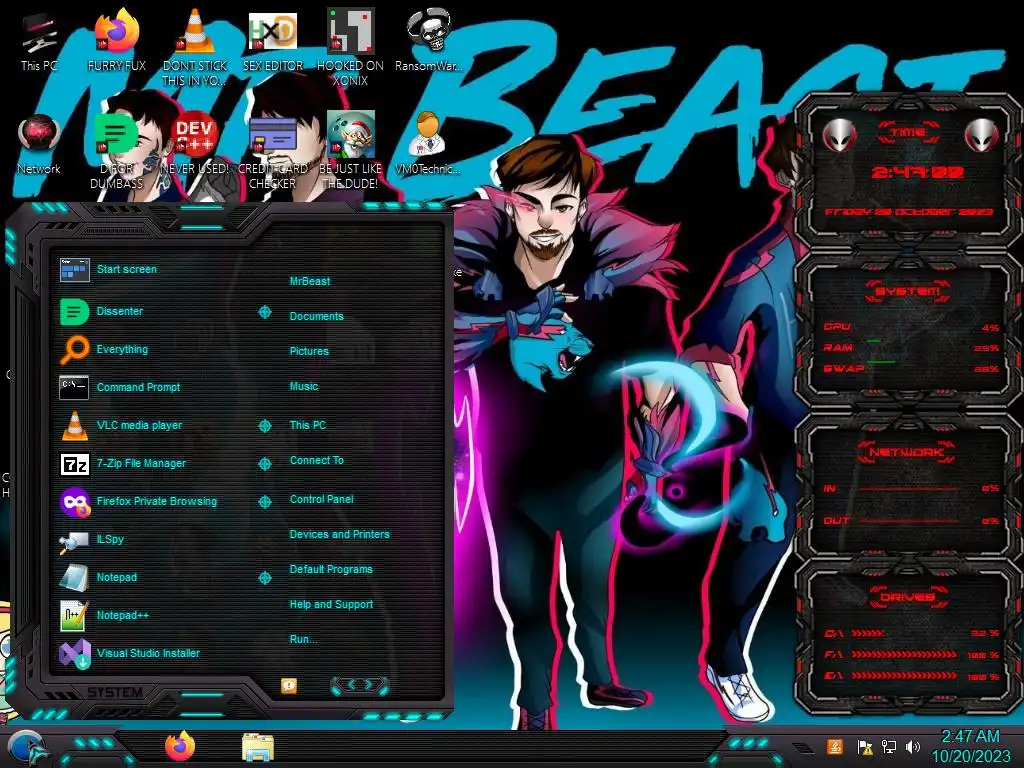The image size is (1024, 768).
Task: Open the SEX EDITOR HxD desktop shortcut
Action: click(272, 40)
